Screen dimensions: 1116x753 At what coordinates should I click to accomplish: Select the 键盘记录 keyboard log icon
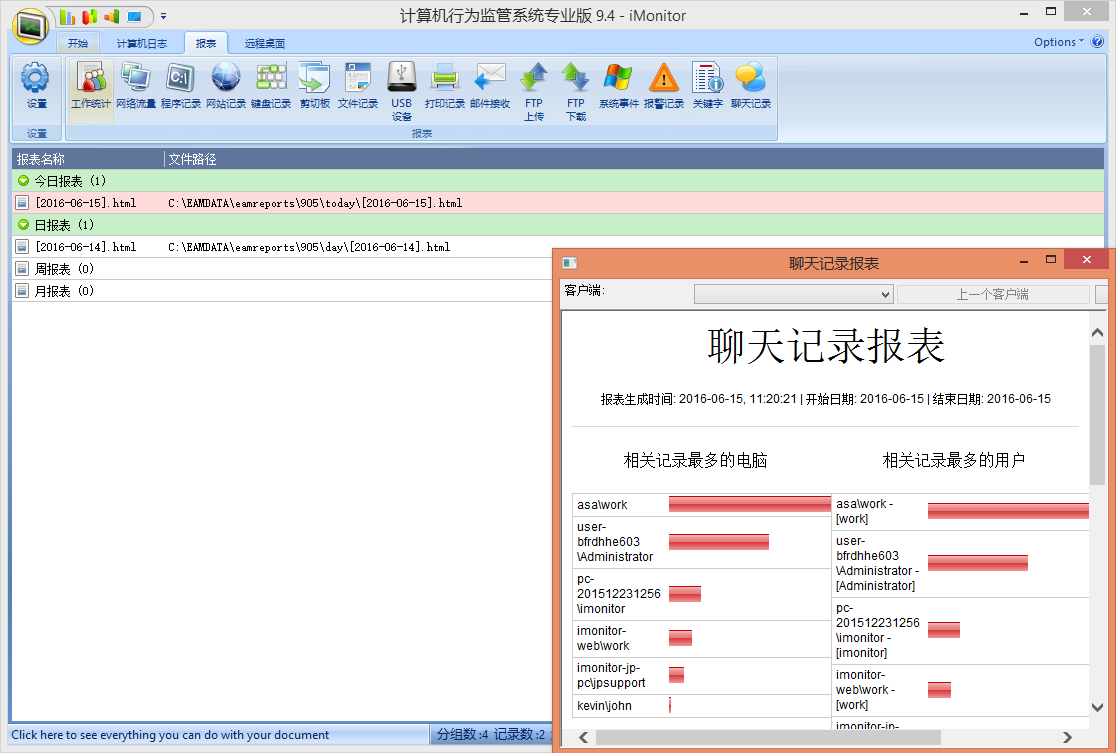click(270, 85)
